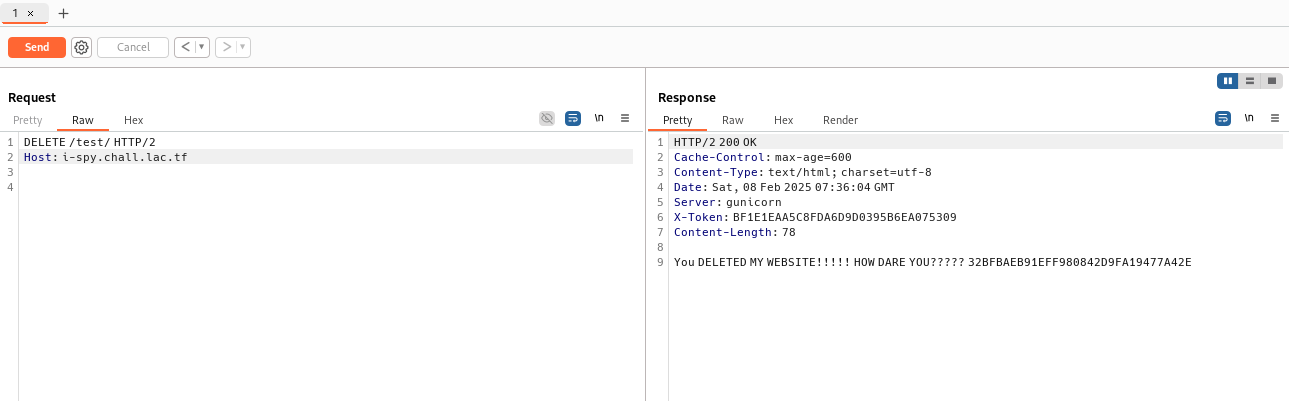Click HTTP/2 200 OK status line
Viewport: 1289px width, 401px height.
coord(715,142)
